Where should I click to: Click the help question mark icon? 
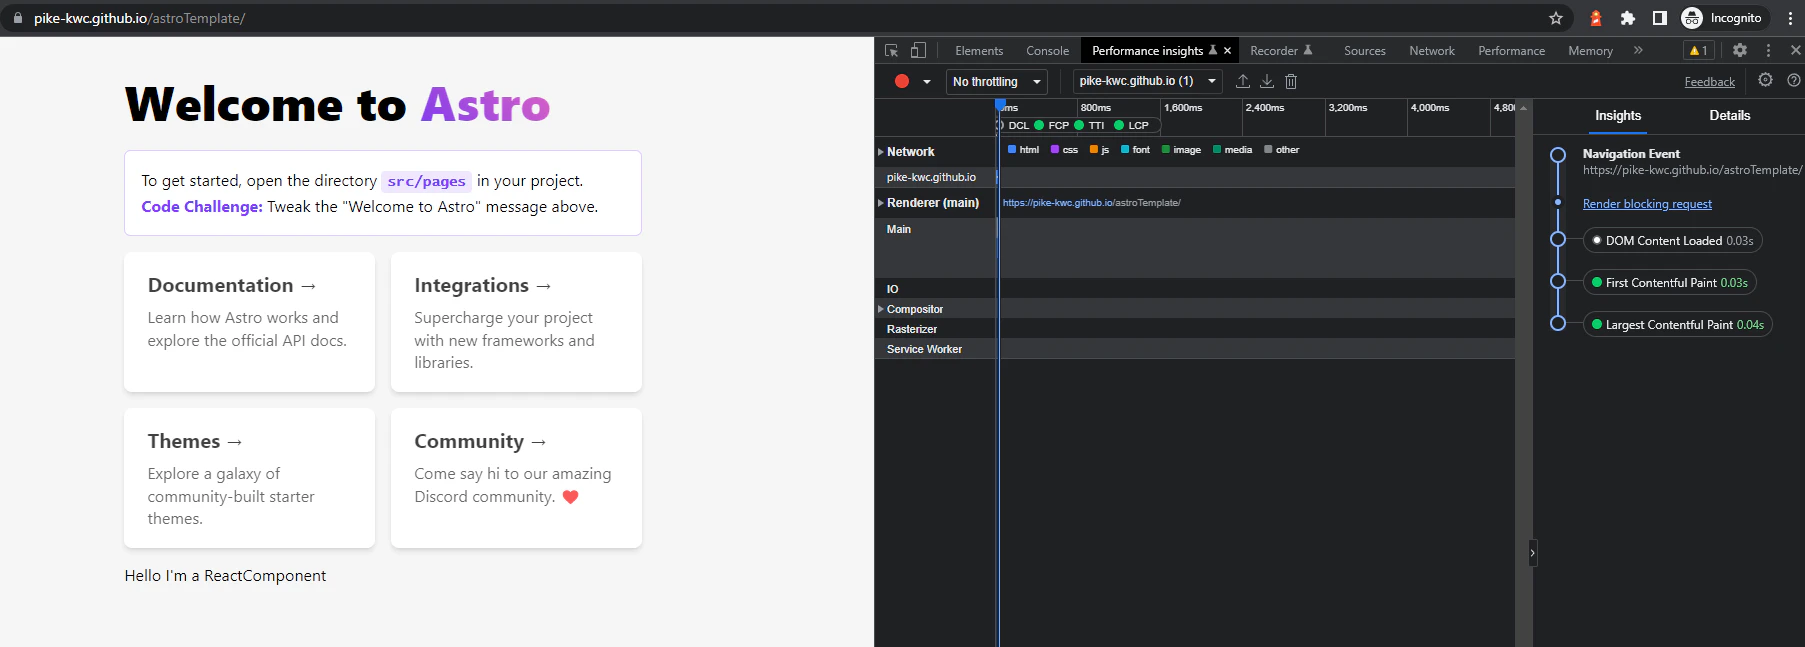tap(1794, 80)
